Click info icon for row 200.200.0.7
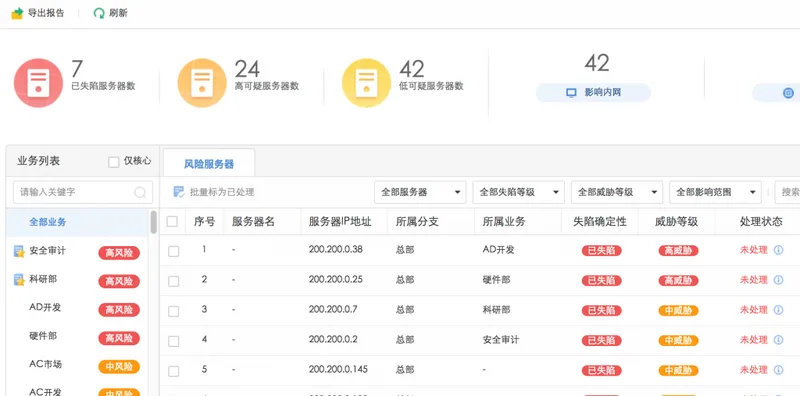This screenshot has height=396, width=800. tap(778, 310)
